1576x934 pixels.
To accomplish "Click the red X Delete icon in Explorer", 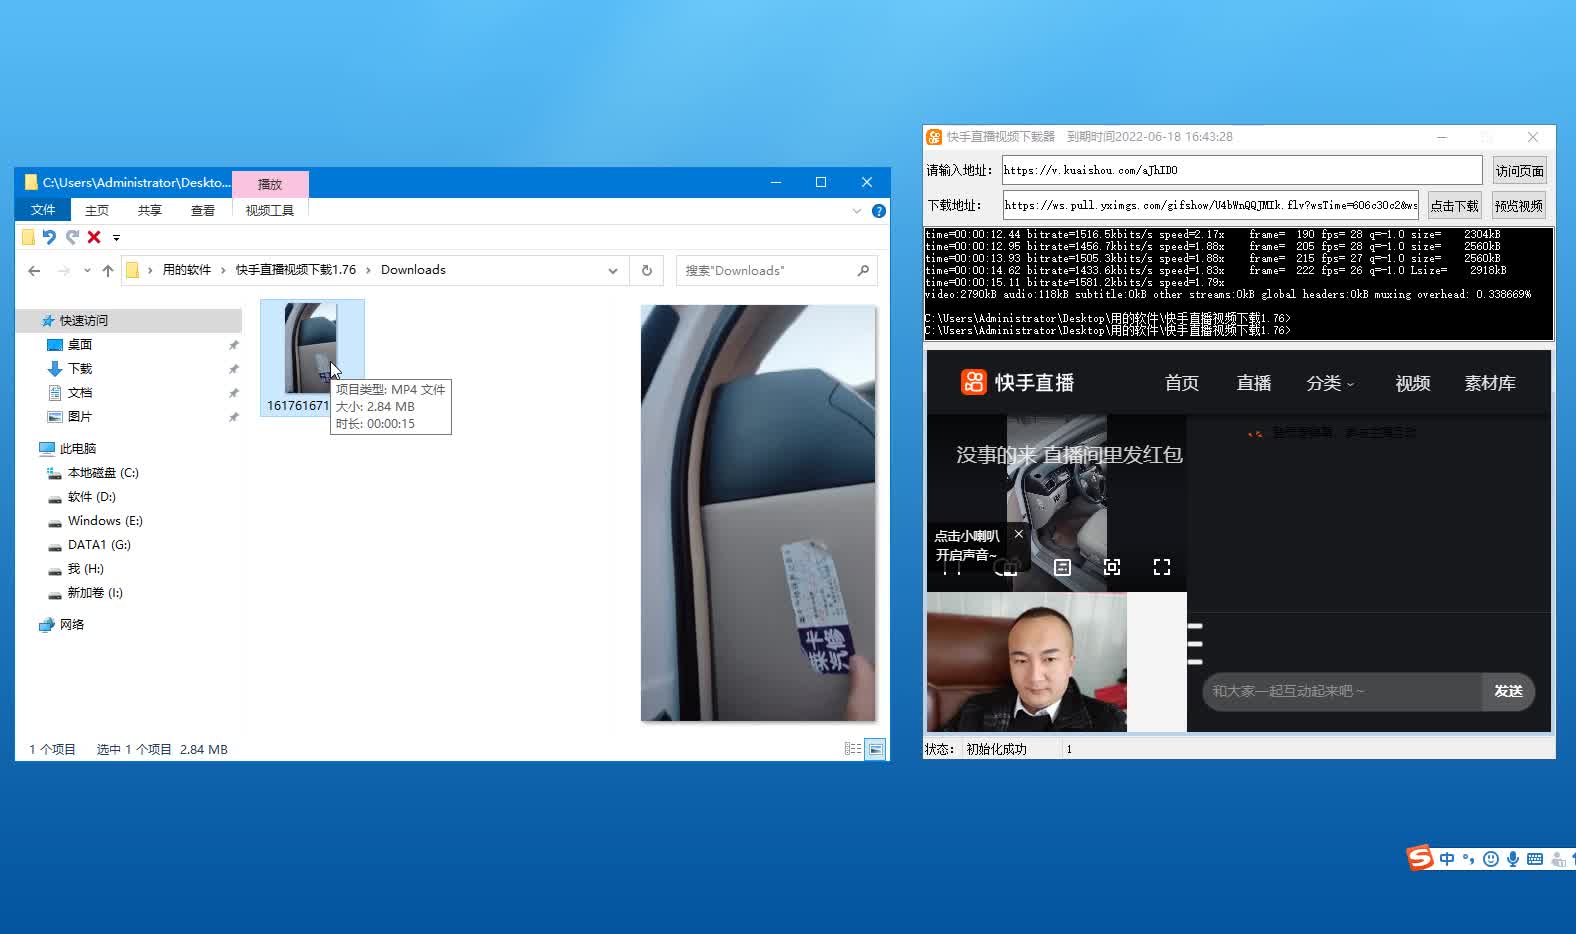I will (x=94, y=237).
